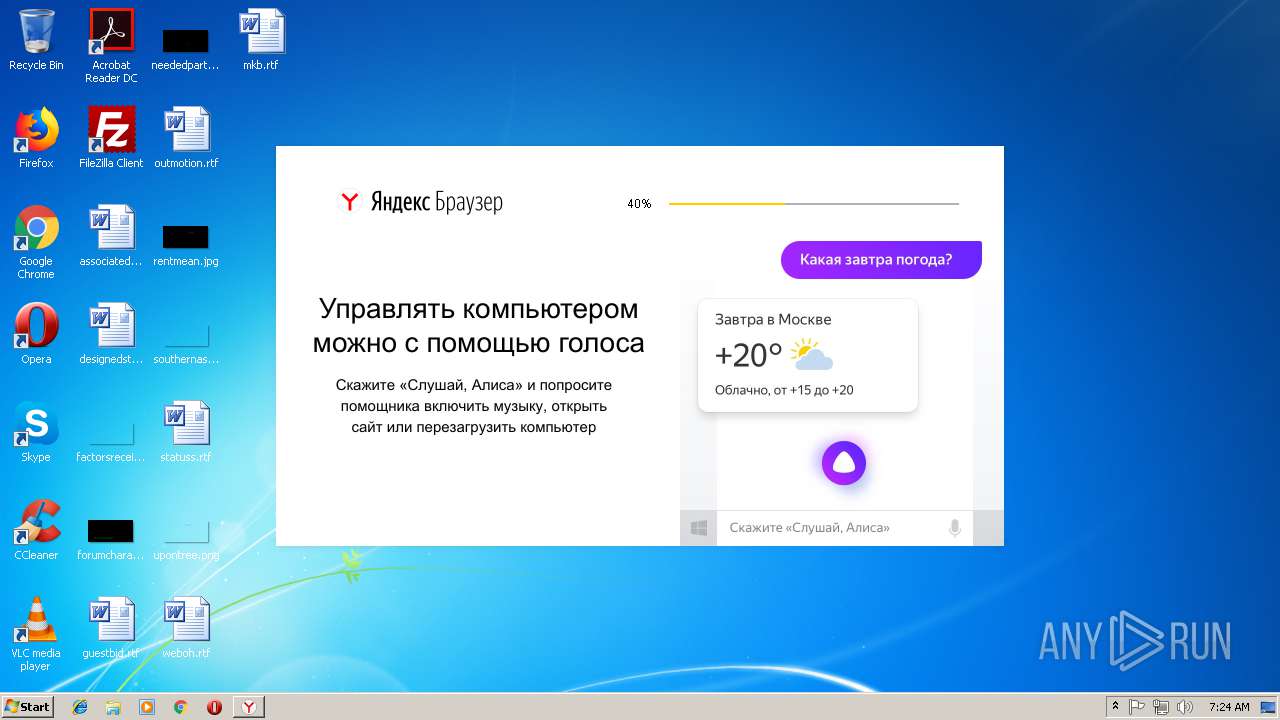The image size is (1280, 720).
Task: Select the Acrobat Reader DC shortcut
Action: [x=111, y=46]
